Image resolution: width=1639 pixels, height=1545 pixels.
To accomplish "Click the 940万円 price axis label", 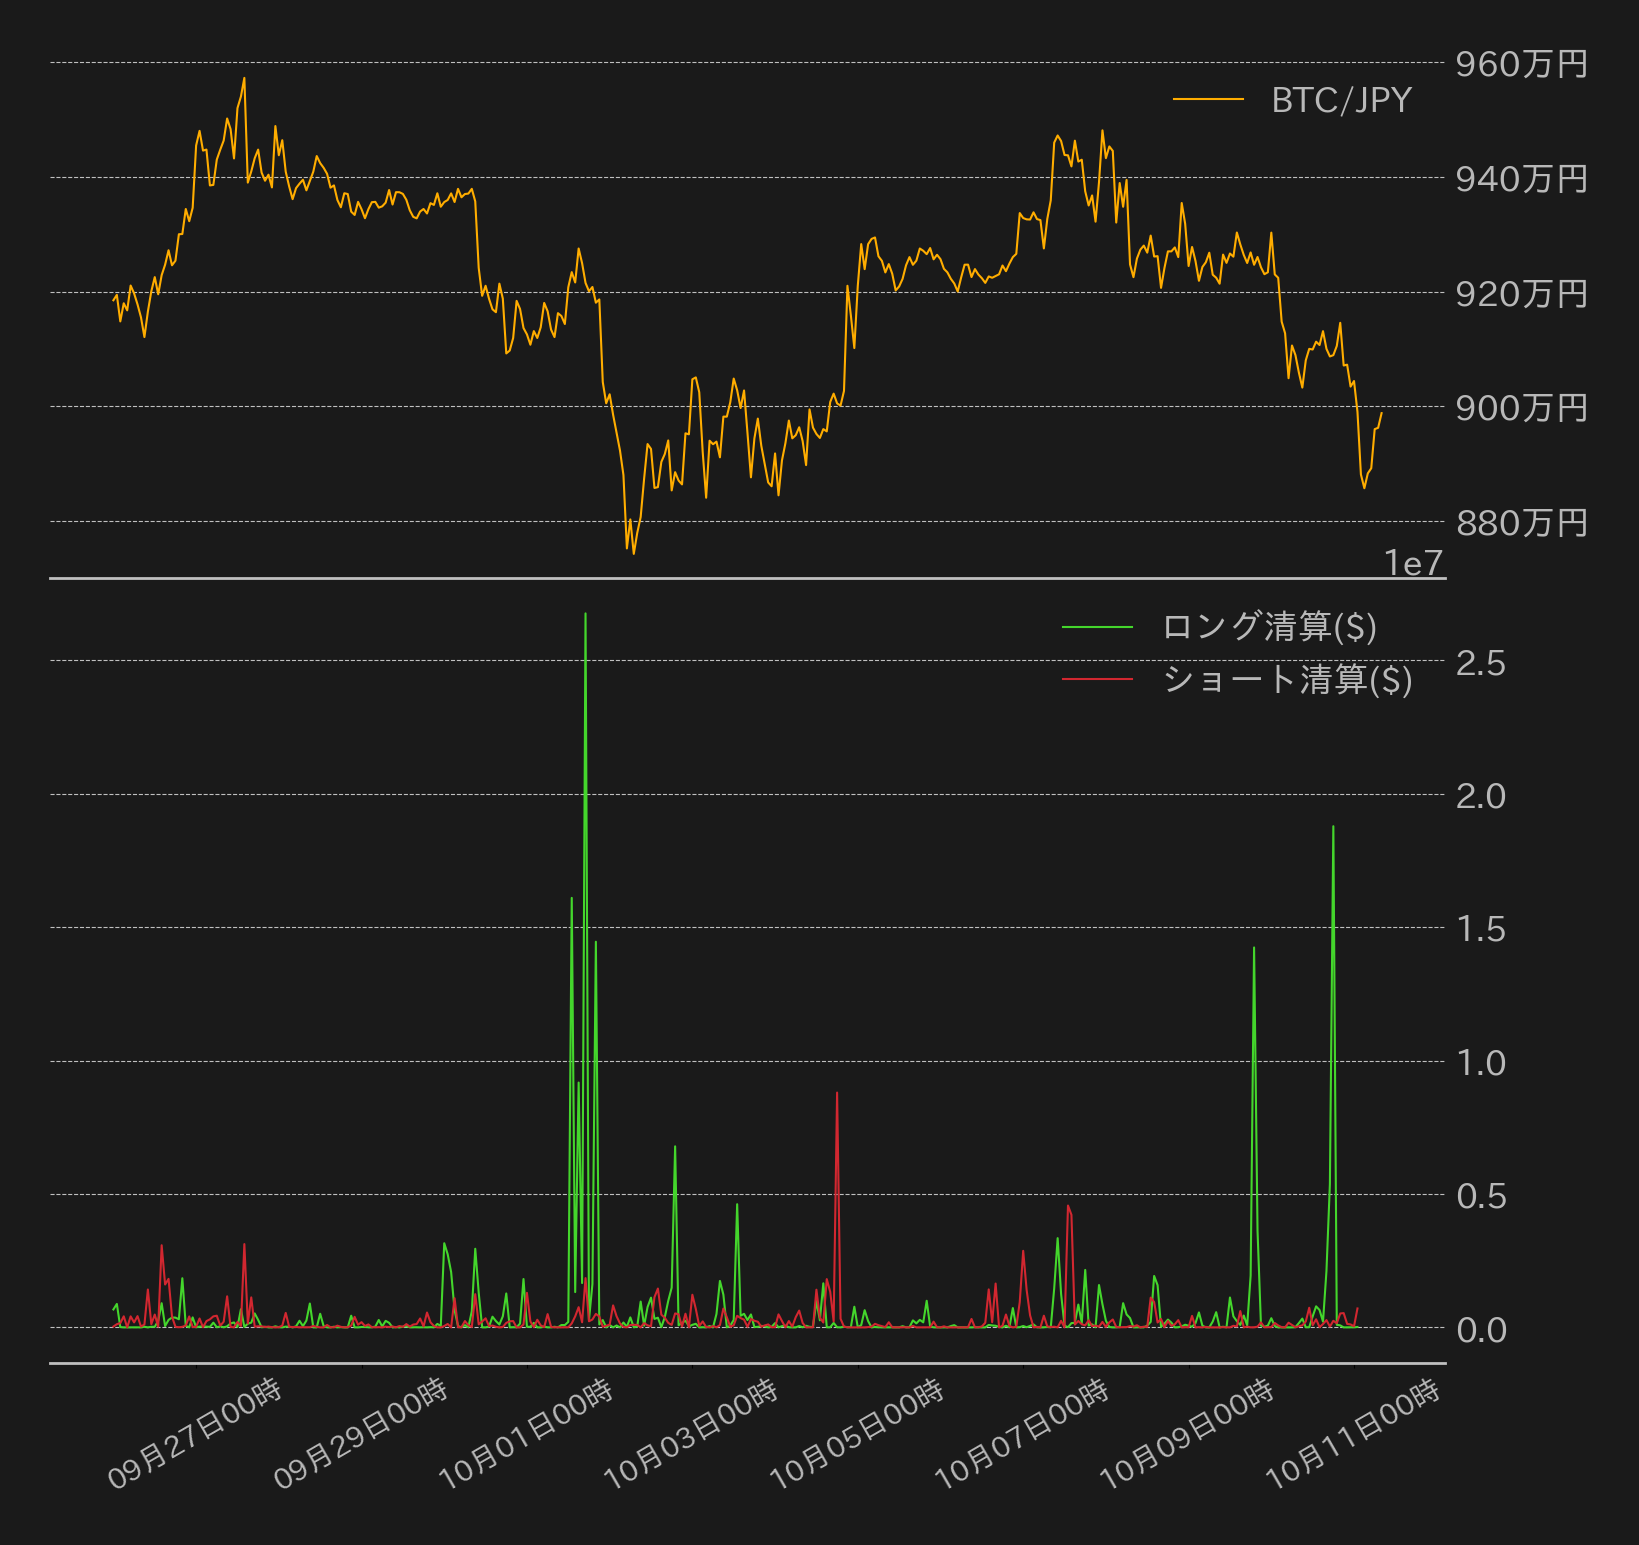I will point(1521,179).
